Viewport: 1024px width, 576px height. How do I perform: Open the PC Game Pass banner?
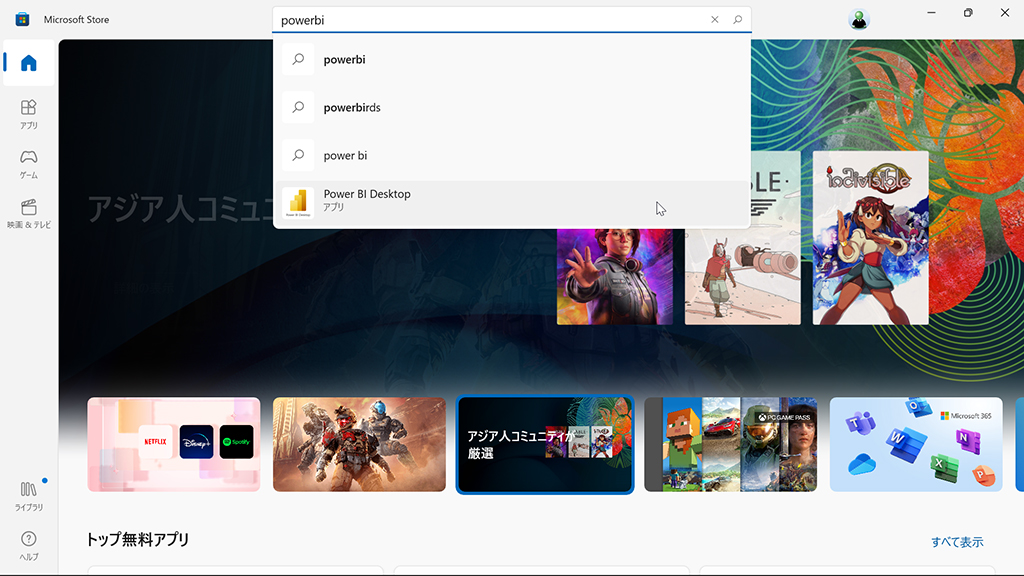pyautogui.click(x=730, y=444)
